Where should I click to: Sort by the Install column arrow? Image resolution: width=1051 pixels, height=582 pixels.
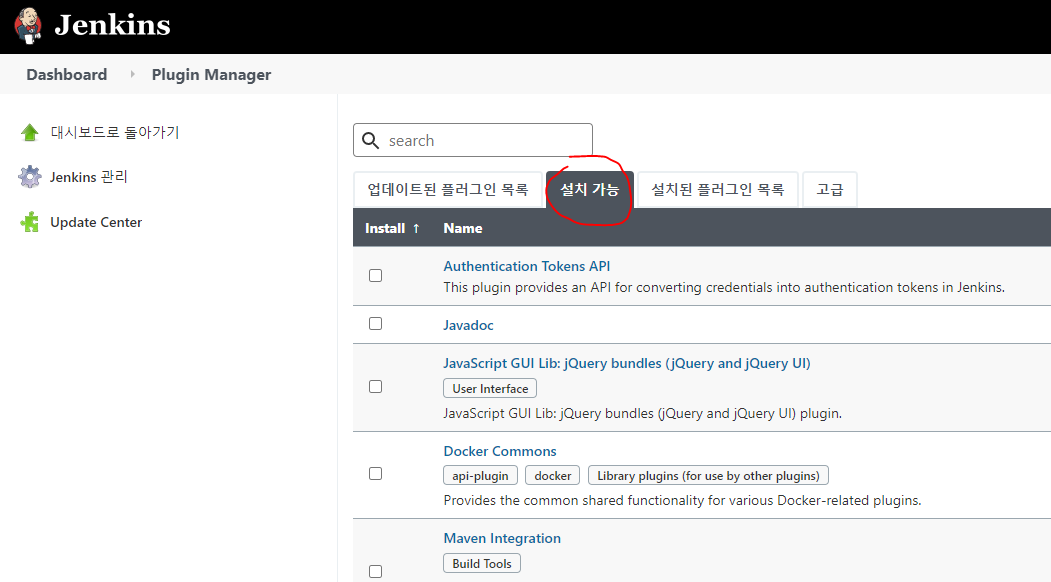click(x=416, y=228)
